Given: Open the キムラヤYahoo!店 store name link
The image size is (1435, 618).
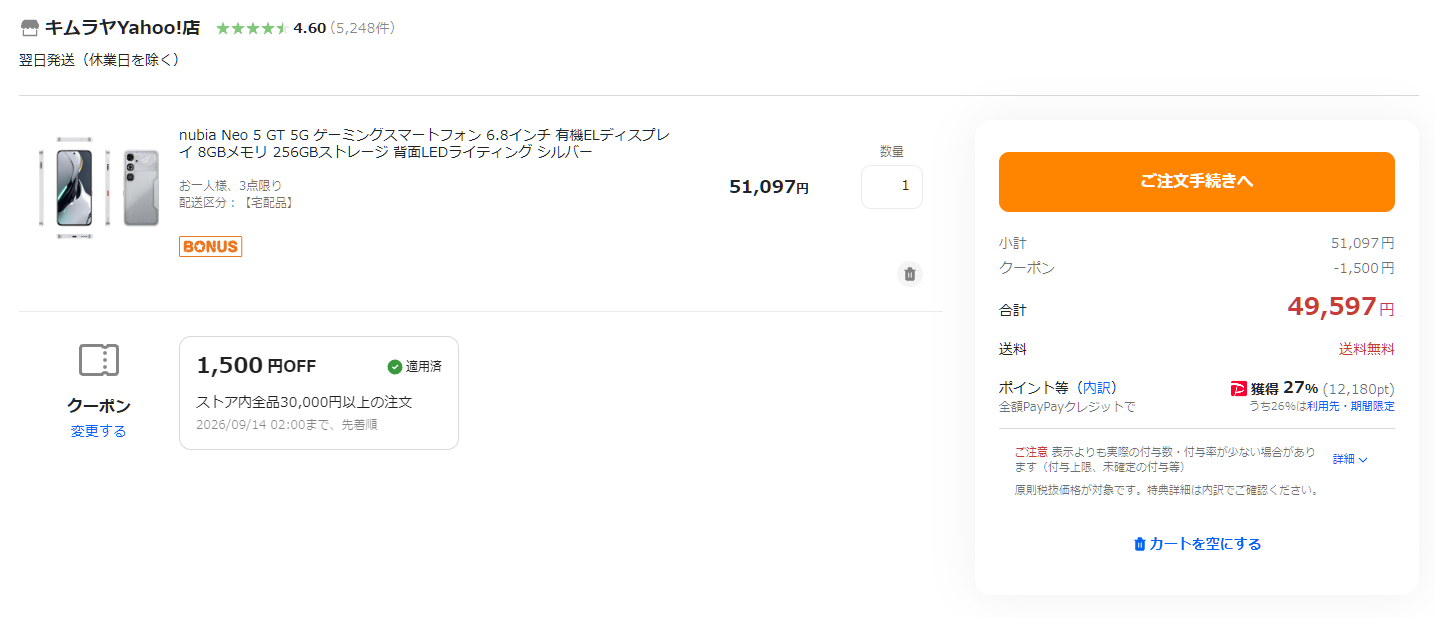Looking at the screenshot, I should coord(122,28).
